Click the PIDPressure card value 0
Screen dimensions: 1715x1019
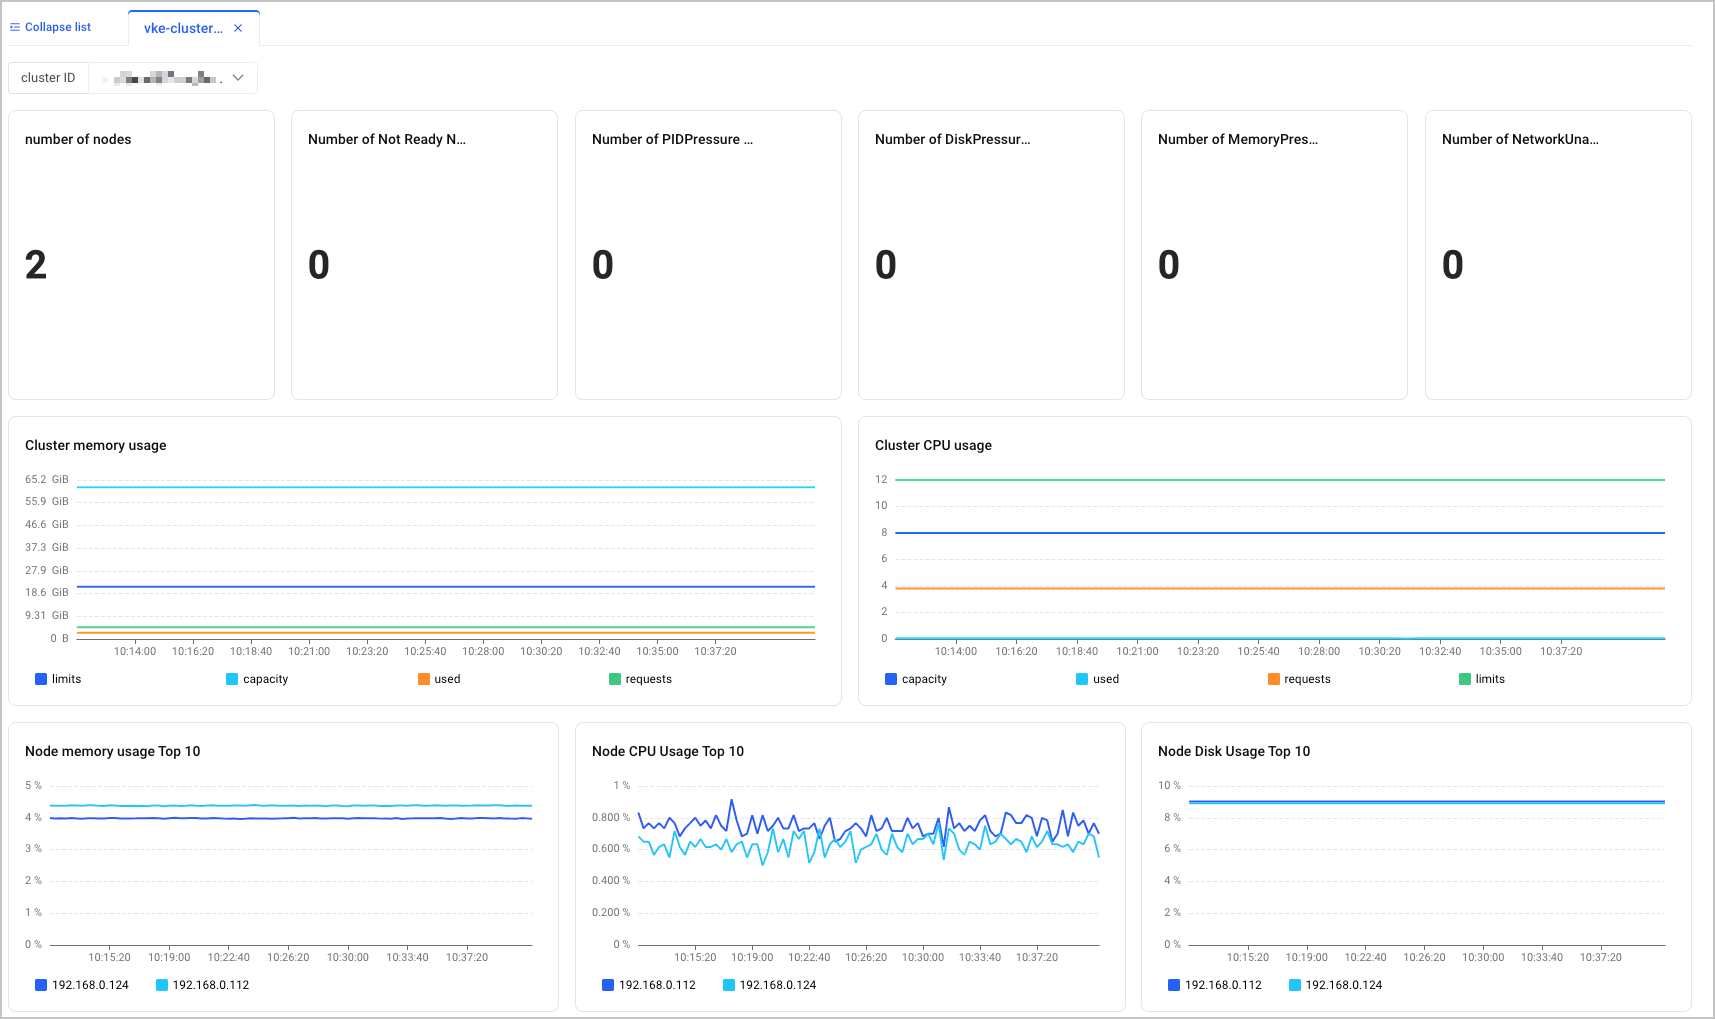coord(603,265)
